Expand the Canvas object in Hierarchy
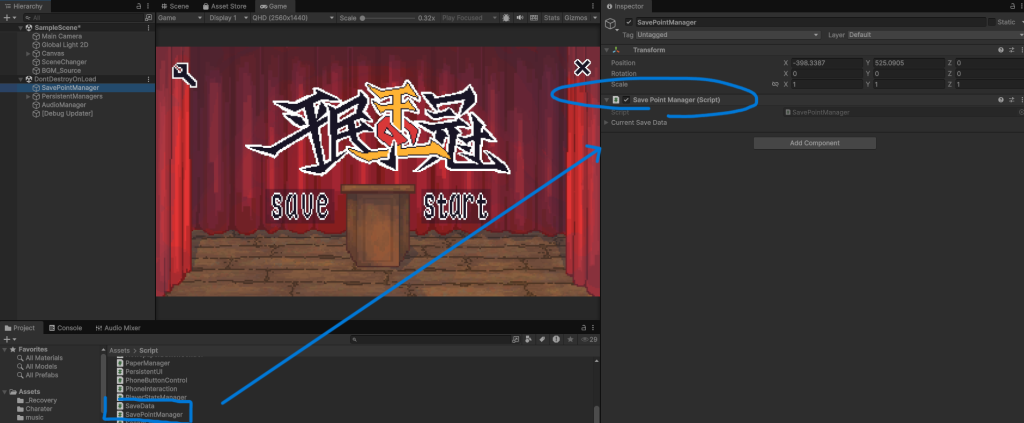Image resolution: width=1024 pixels, height=423 pixels. point(28,54)
